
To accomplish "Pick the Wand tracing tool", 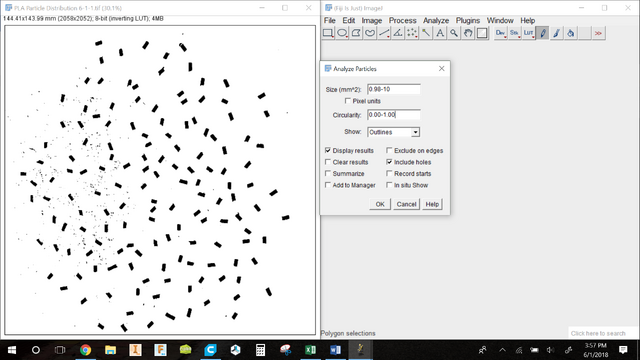I will point(426,33).
